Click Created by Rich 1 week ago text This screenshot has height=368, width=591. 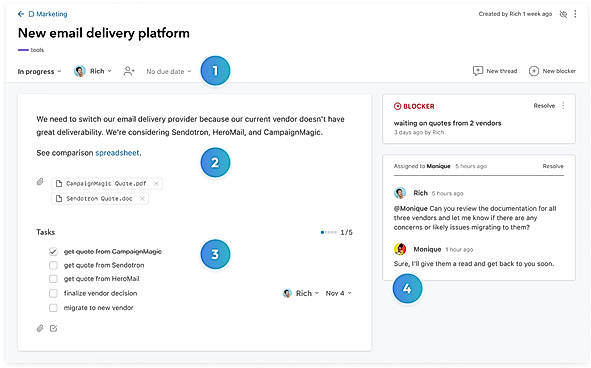[x=515, y=14]
